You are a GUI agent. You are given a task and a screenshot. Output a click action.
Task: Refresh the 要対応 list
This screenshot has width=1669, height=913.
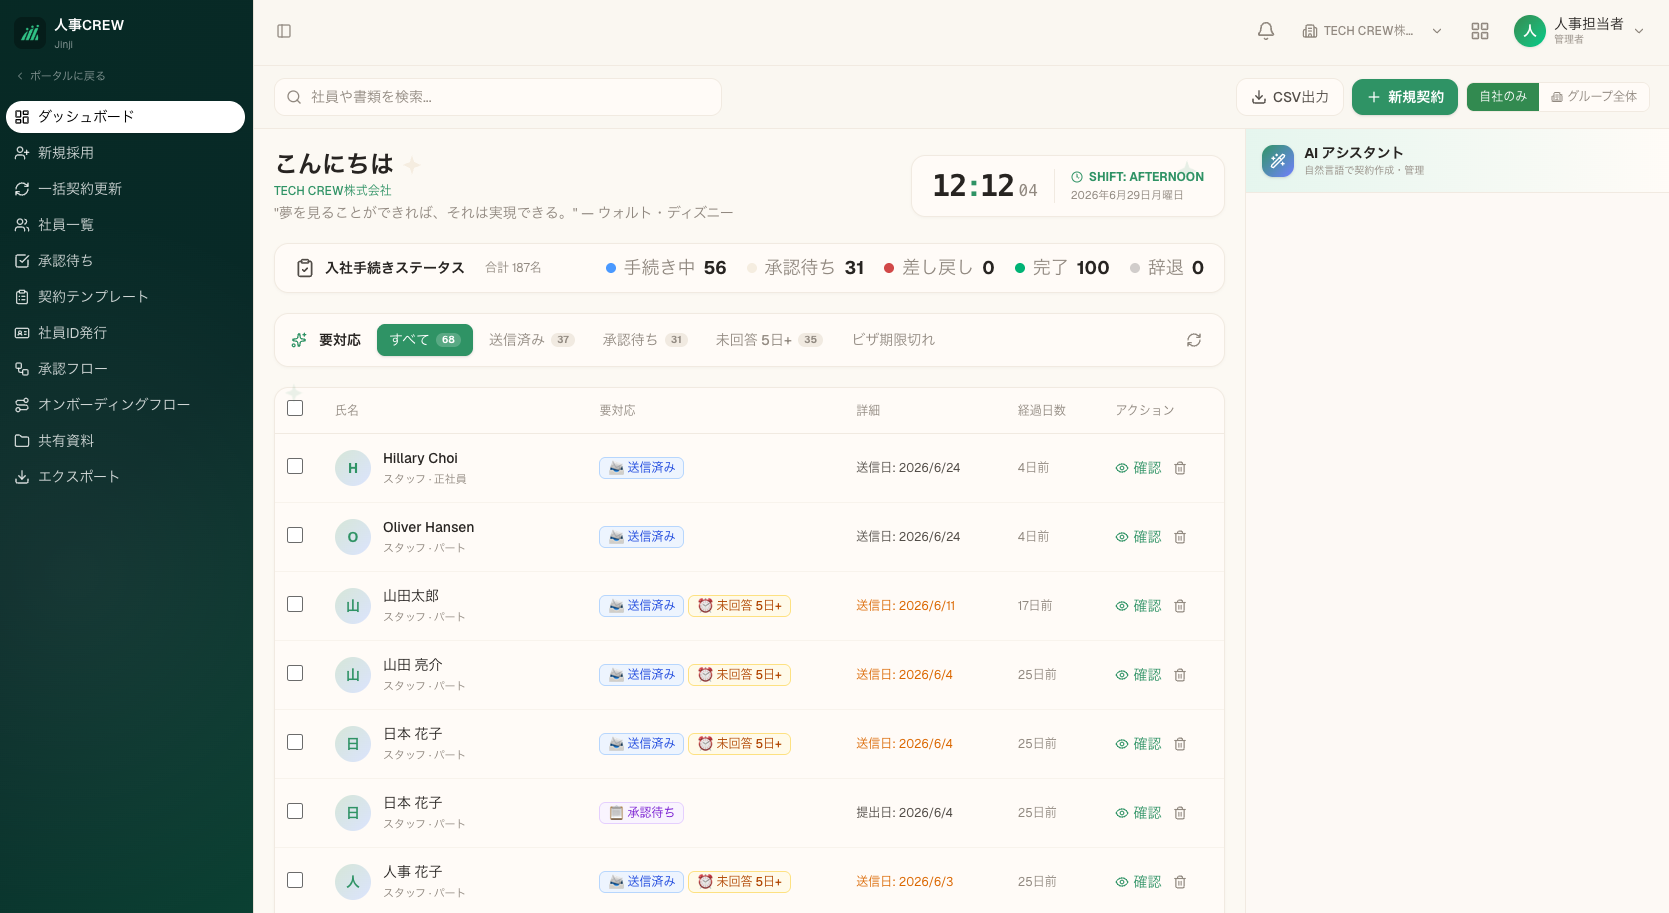pyautogui.click(x=1194, y=340)
